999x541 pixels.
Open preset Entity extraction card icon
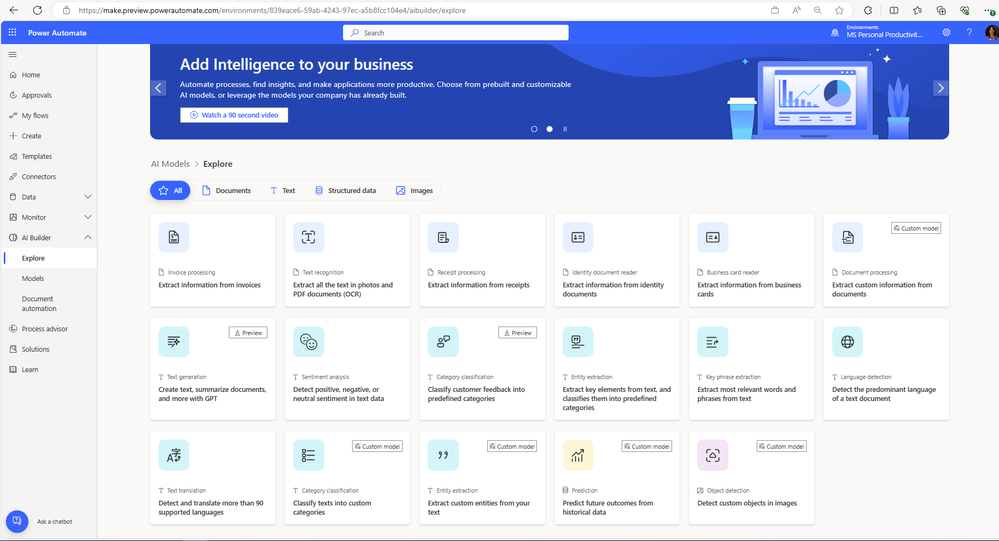point(578,342)
